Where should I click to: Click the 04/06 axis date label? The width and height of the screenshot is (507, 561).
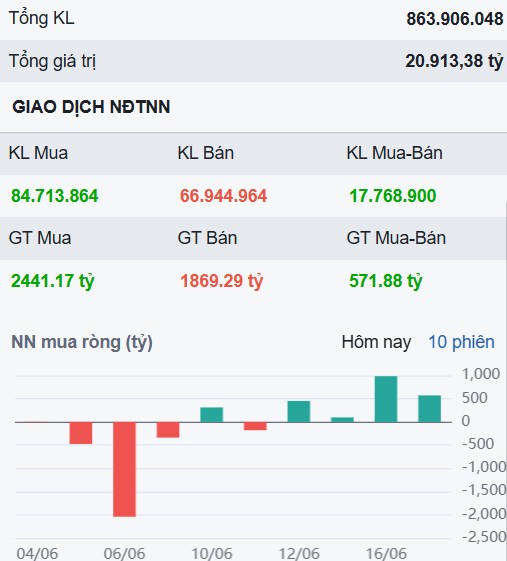coord(37,553)
